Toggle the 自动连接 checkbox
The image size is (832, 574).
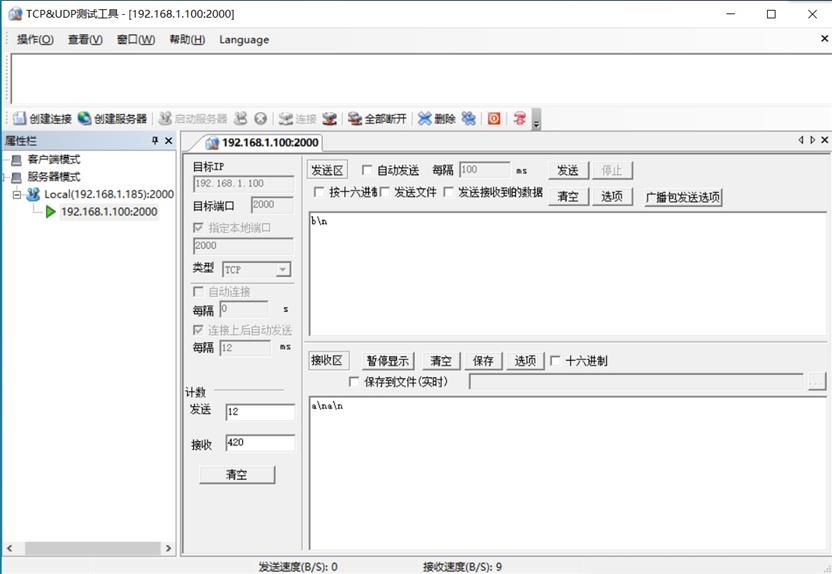(x=198, y=291)
